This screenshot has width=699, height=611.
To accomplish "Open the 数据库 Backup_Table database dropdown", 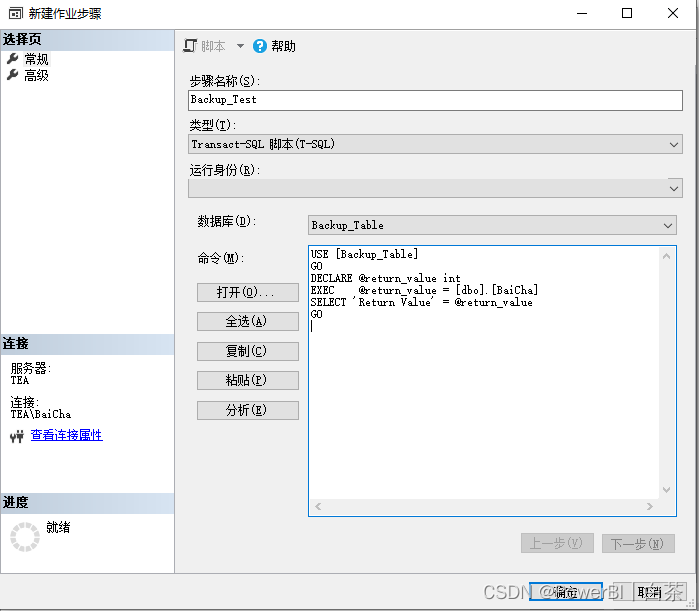I will [492, 225].
